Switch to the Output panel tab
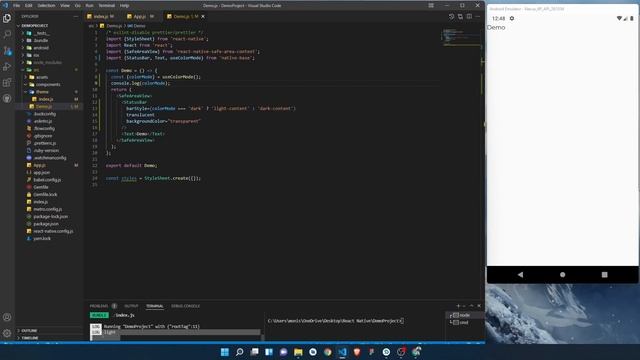Image resolution: width=640 pixels, height=360 pixels. pos(131,306)
